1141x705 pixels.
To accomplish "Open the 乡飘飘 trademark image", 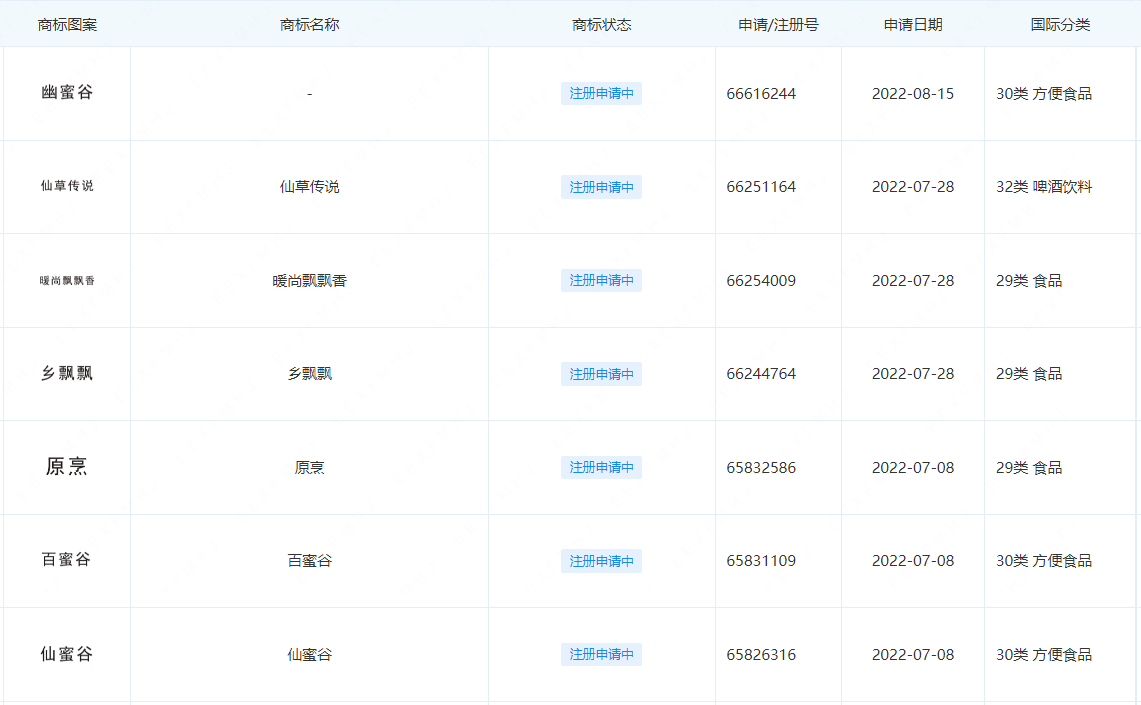I will (67, 373).
